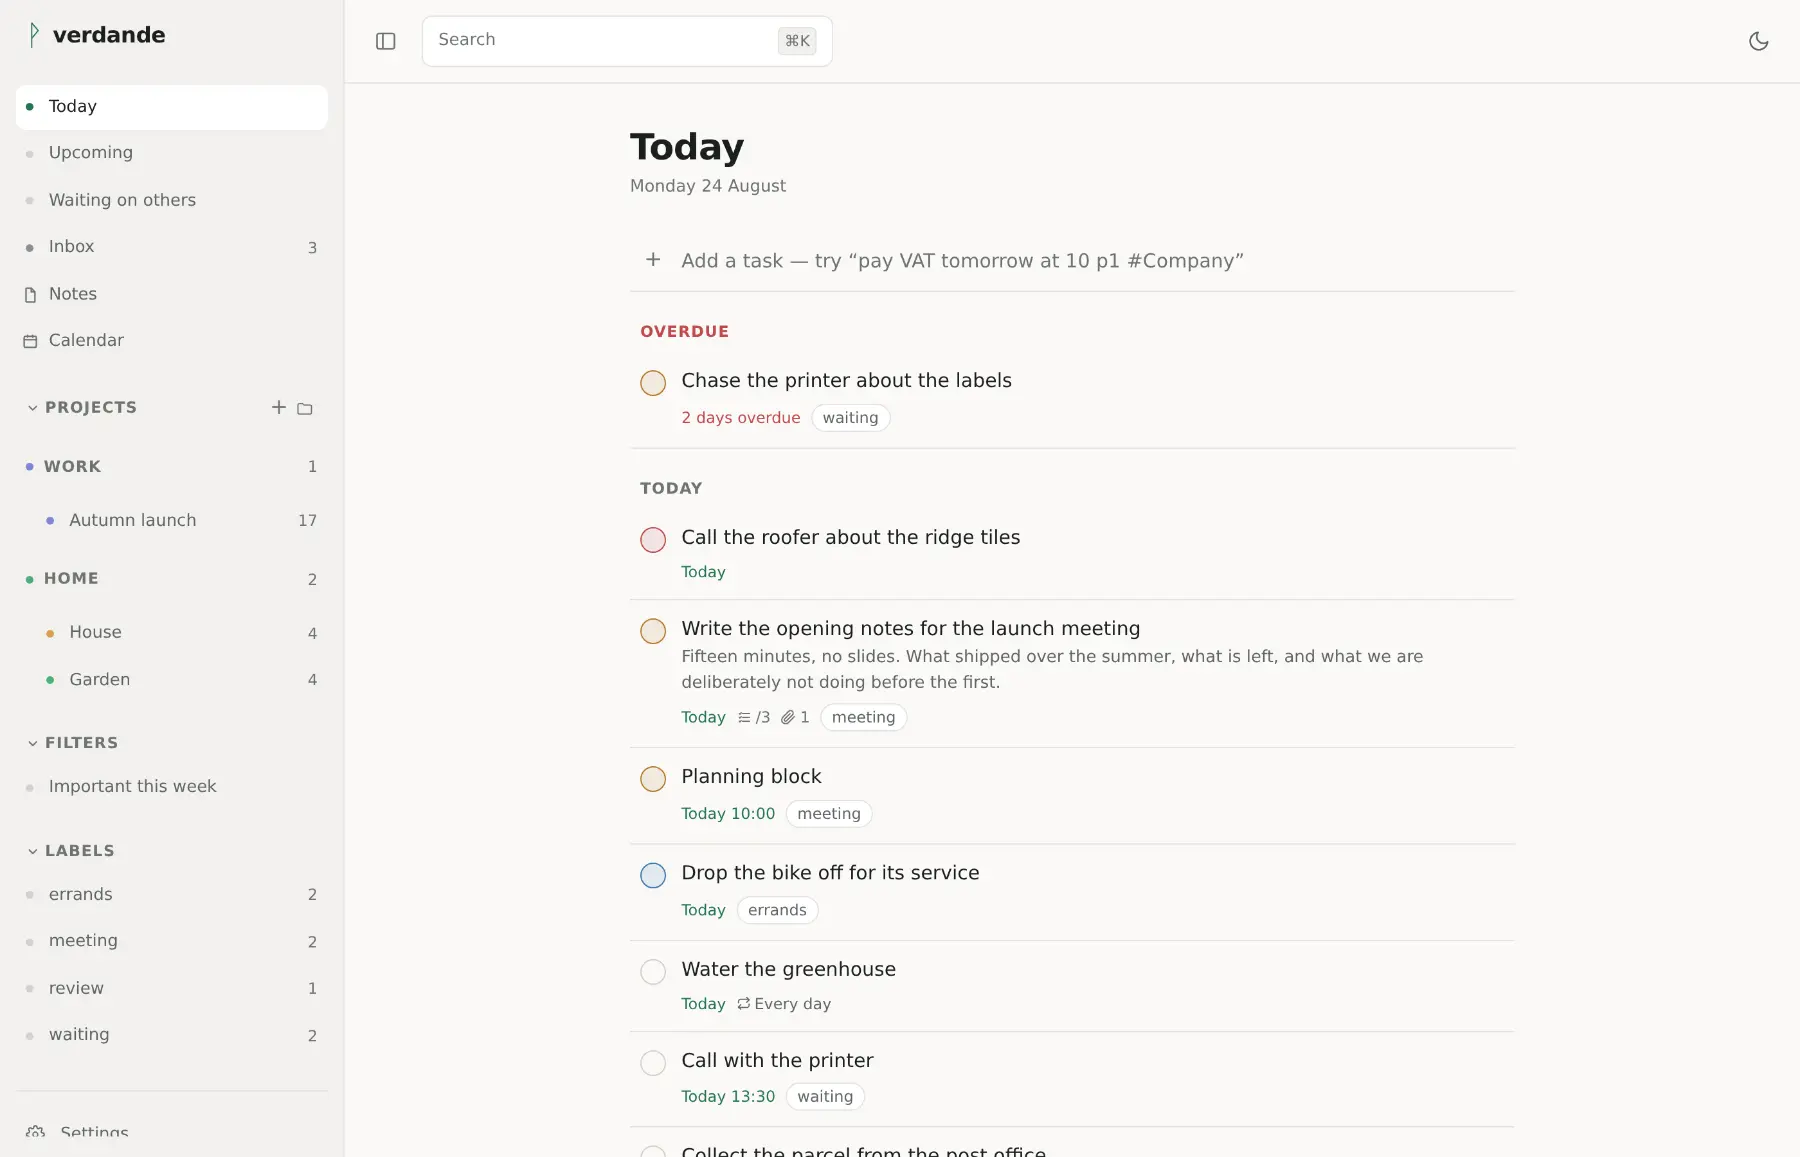Switch to dark mode with moon icon
This screenshot has width=1800, height=1157.
(x=1759, y=41)
